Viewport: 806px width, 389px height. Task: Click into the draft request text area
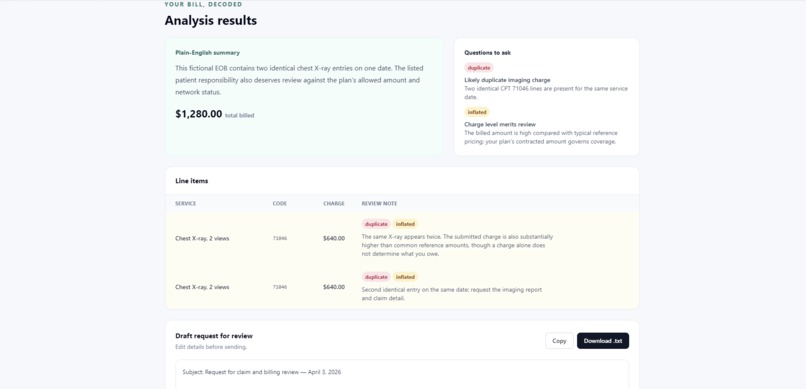point(402,375)
